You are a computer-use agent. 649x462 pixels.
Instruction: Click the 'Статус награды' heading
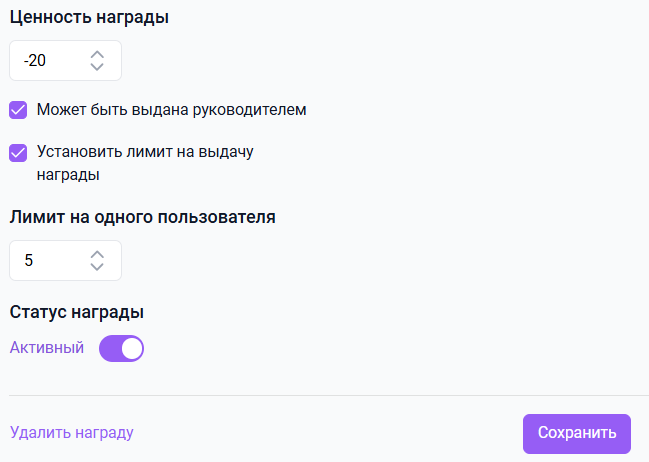coord(77,312)
